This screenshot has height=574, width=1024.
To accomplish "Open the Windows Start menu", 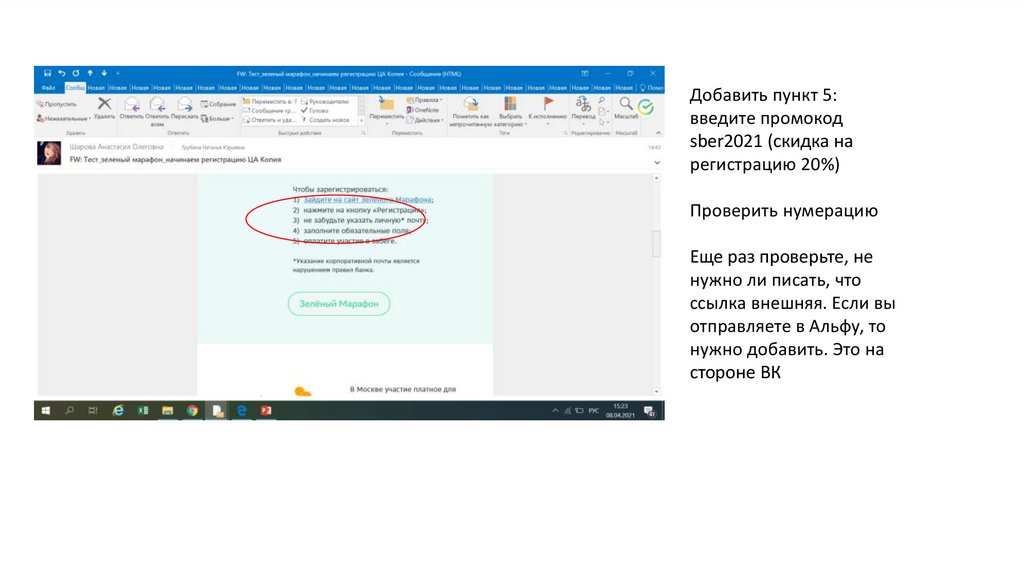I will (x=46, y=411).
